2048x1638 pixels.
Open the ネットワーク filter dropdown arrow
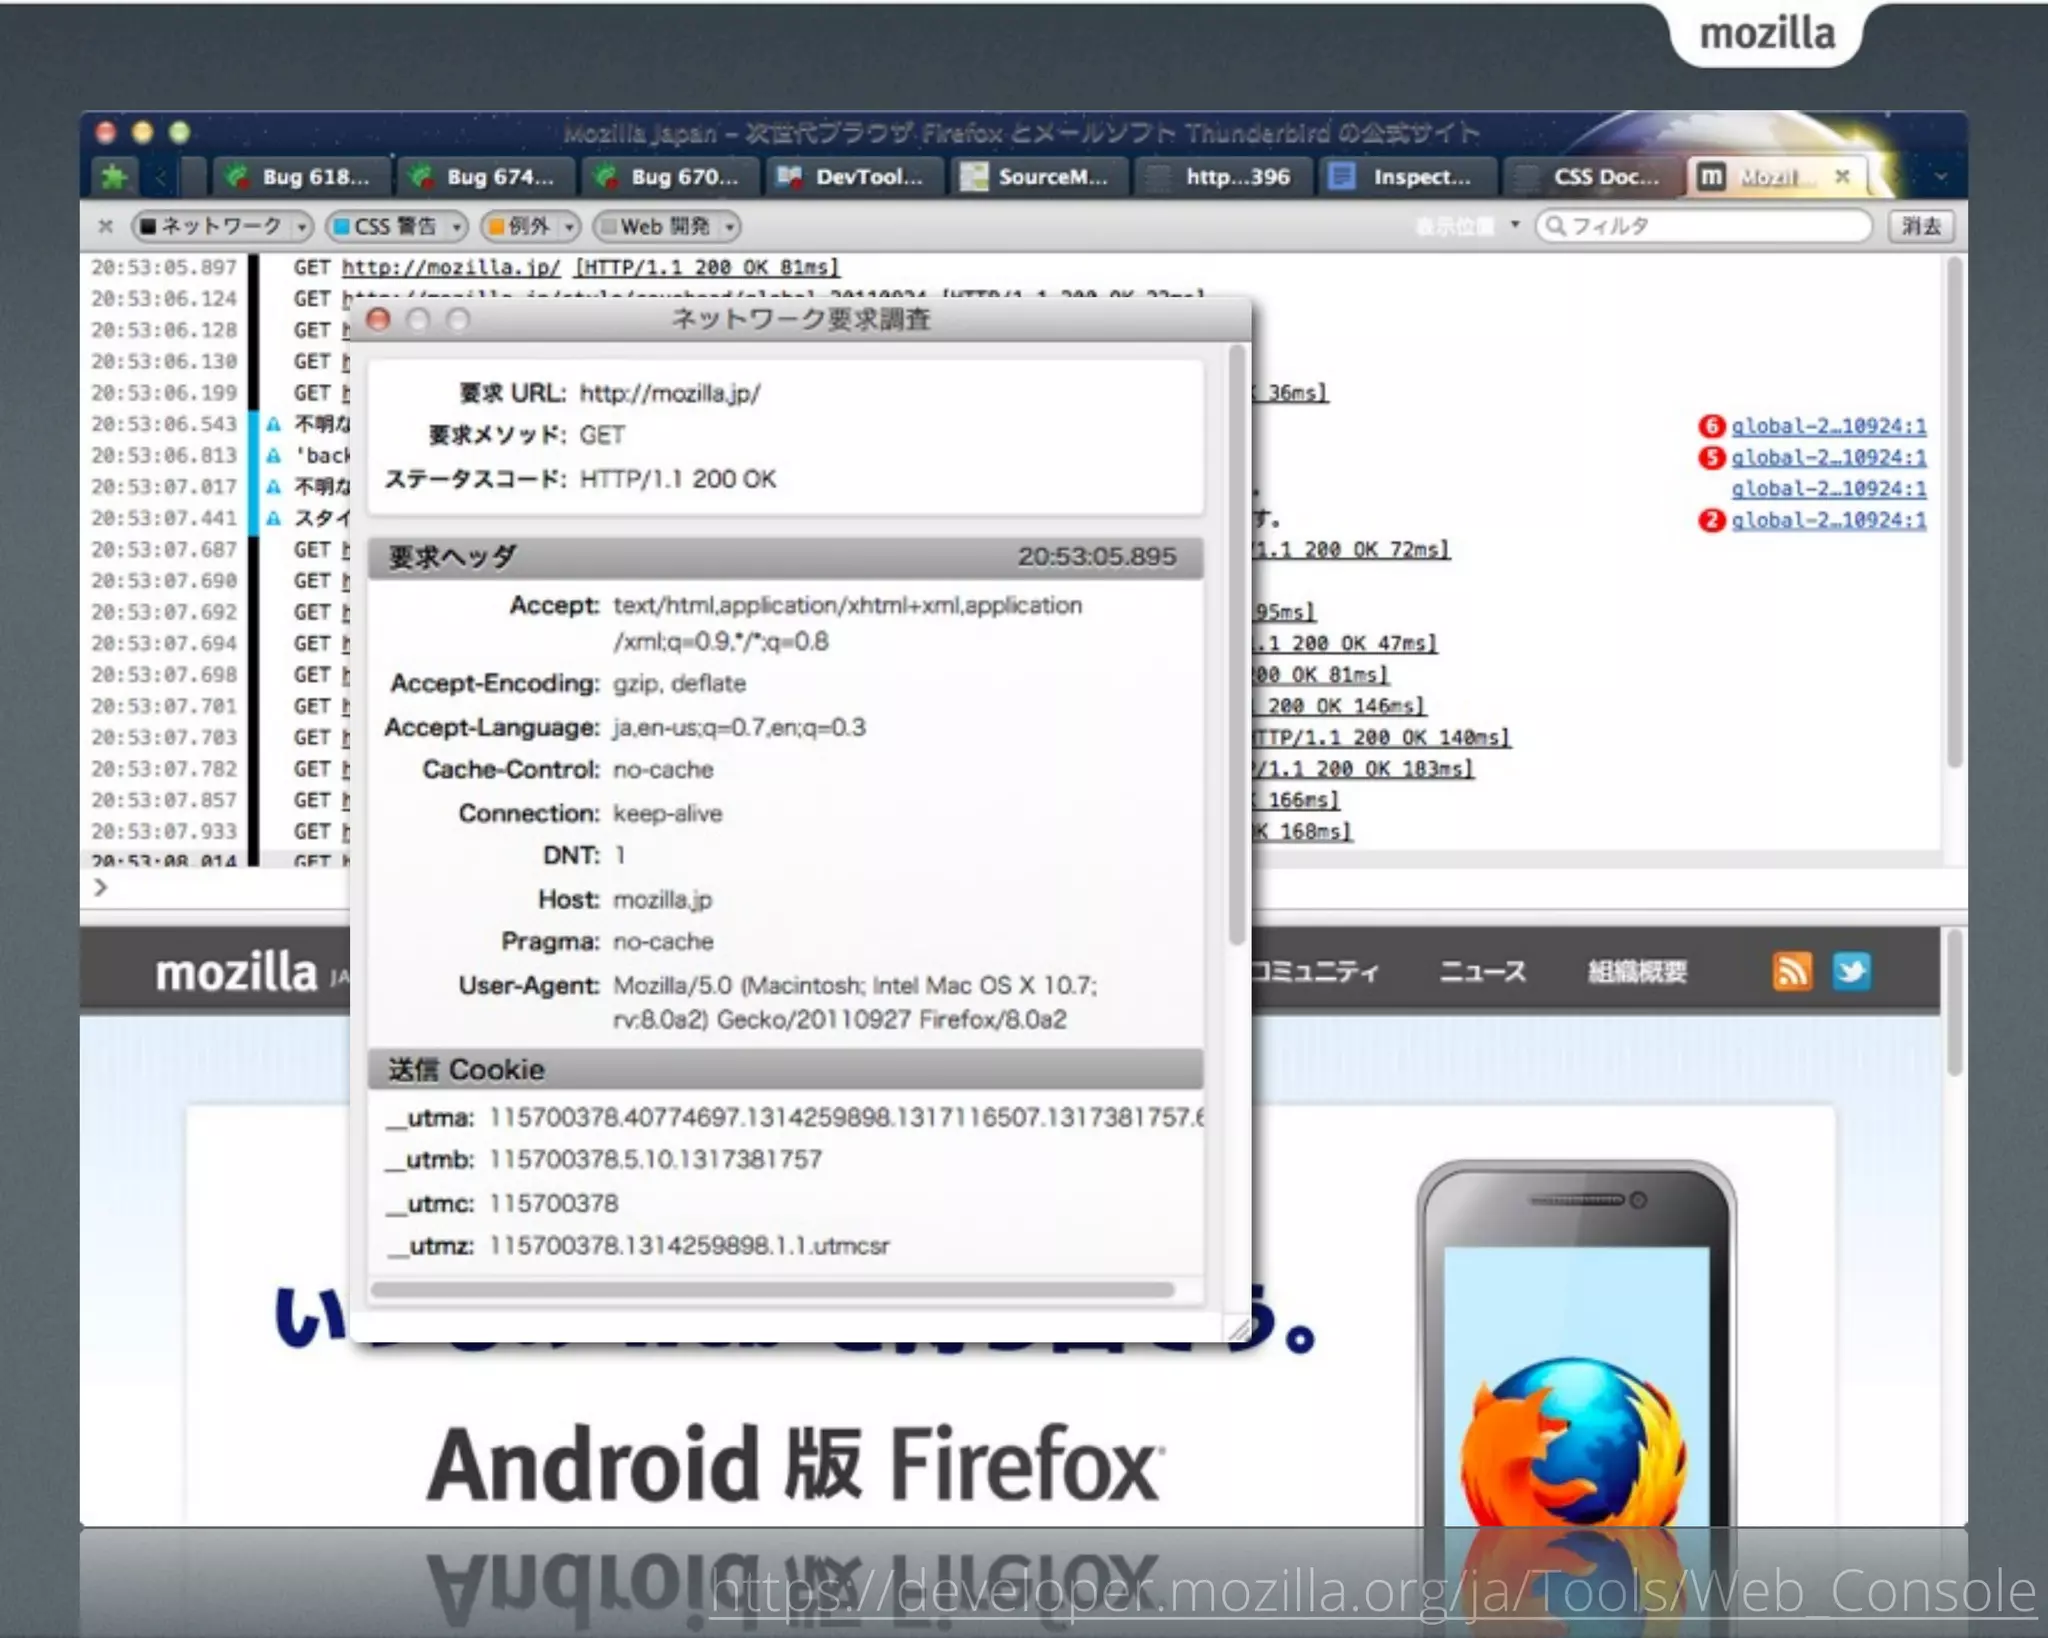[x=302, y=227]
